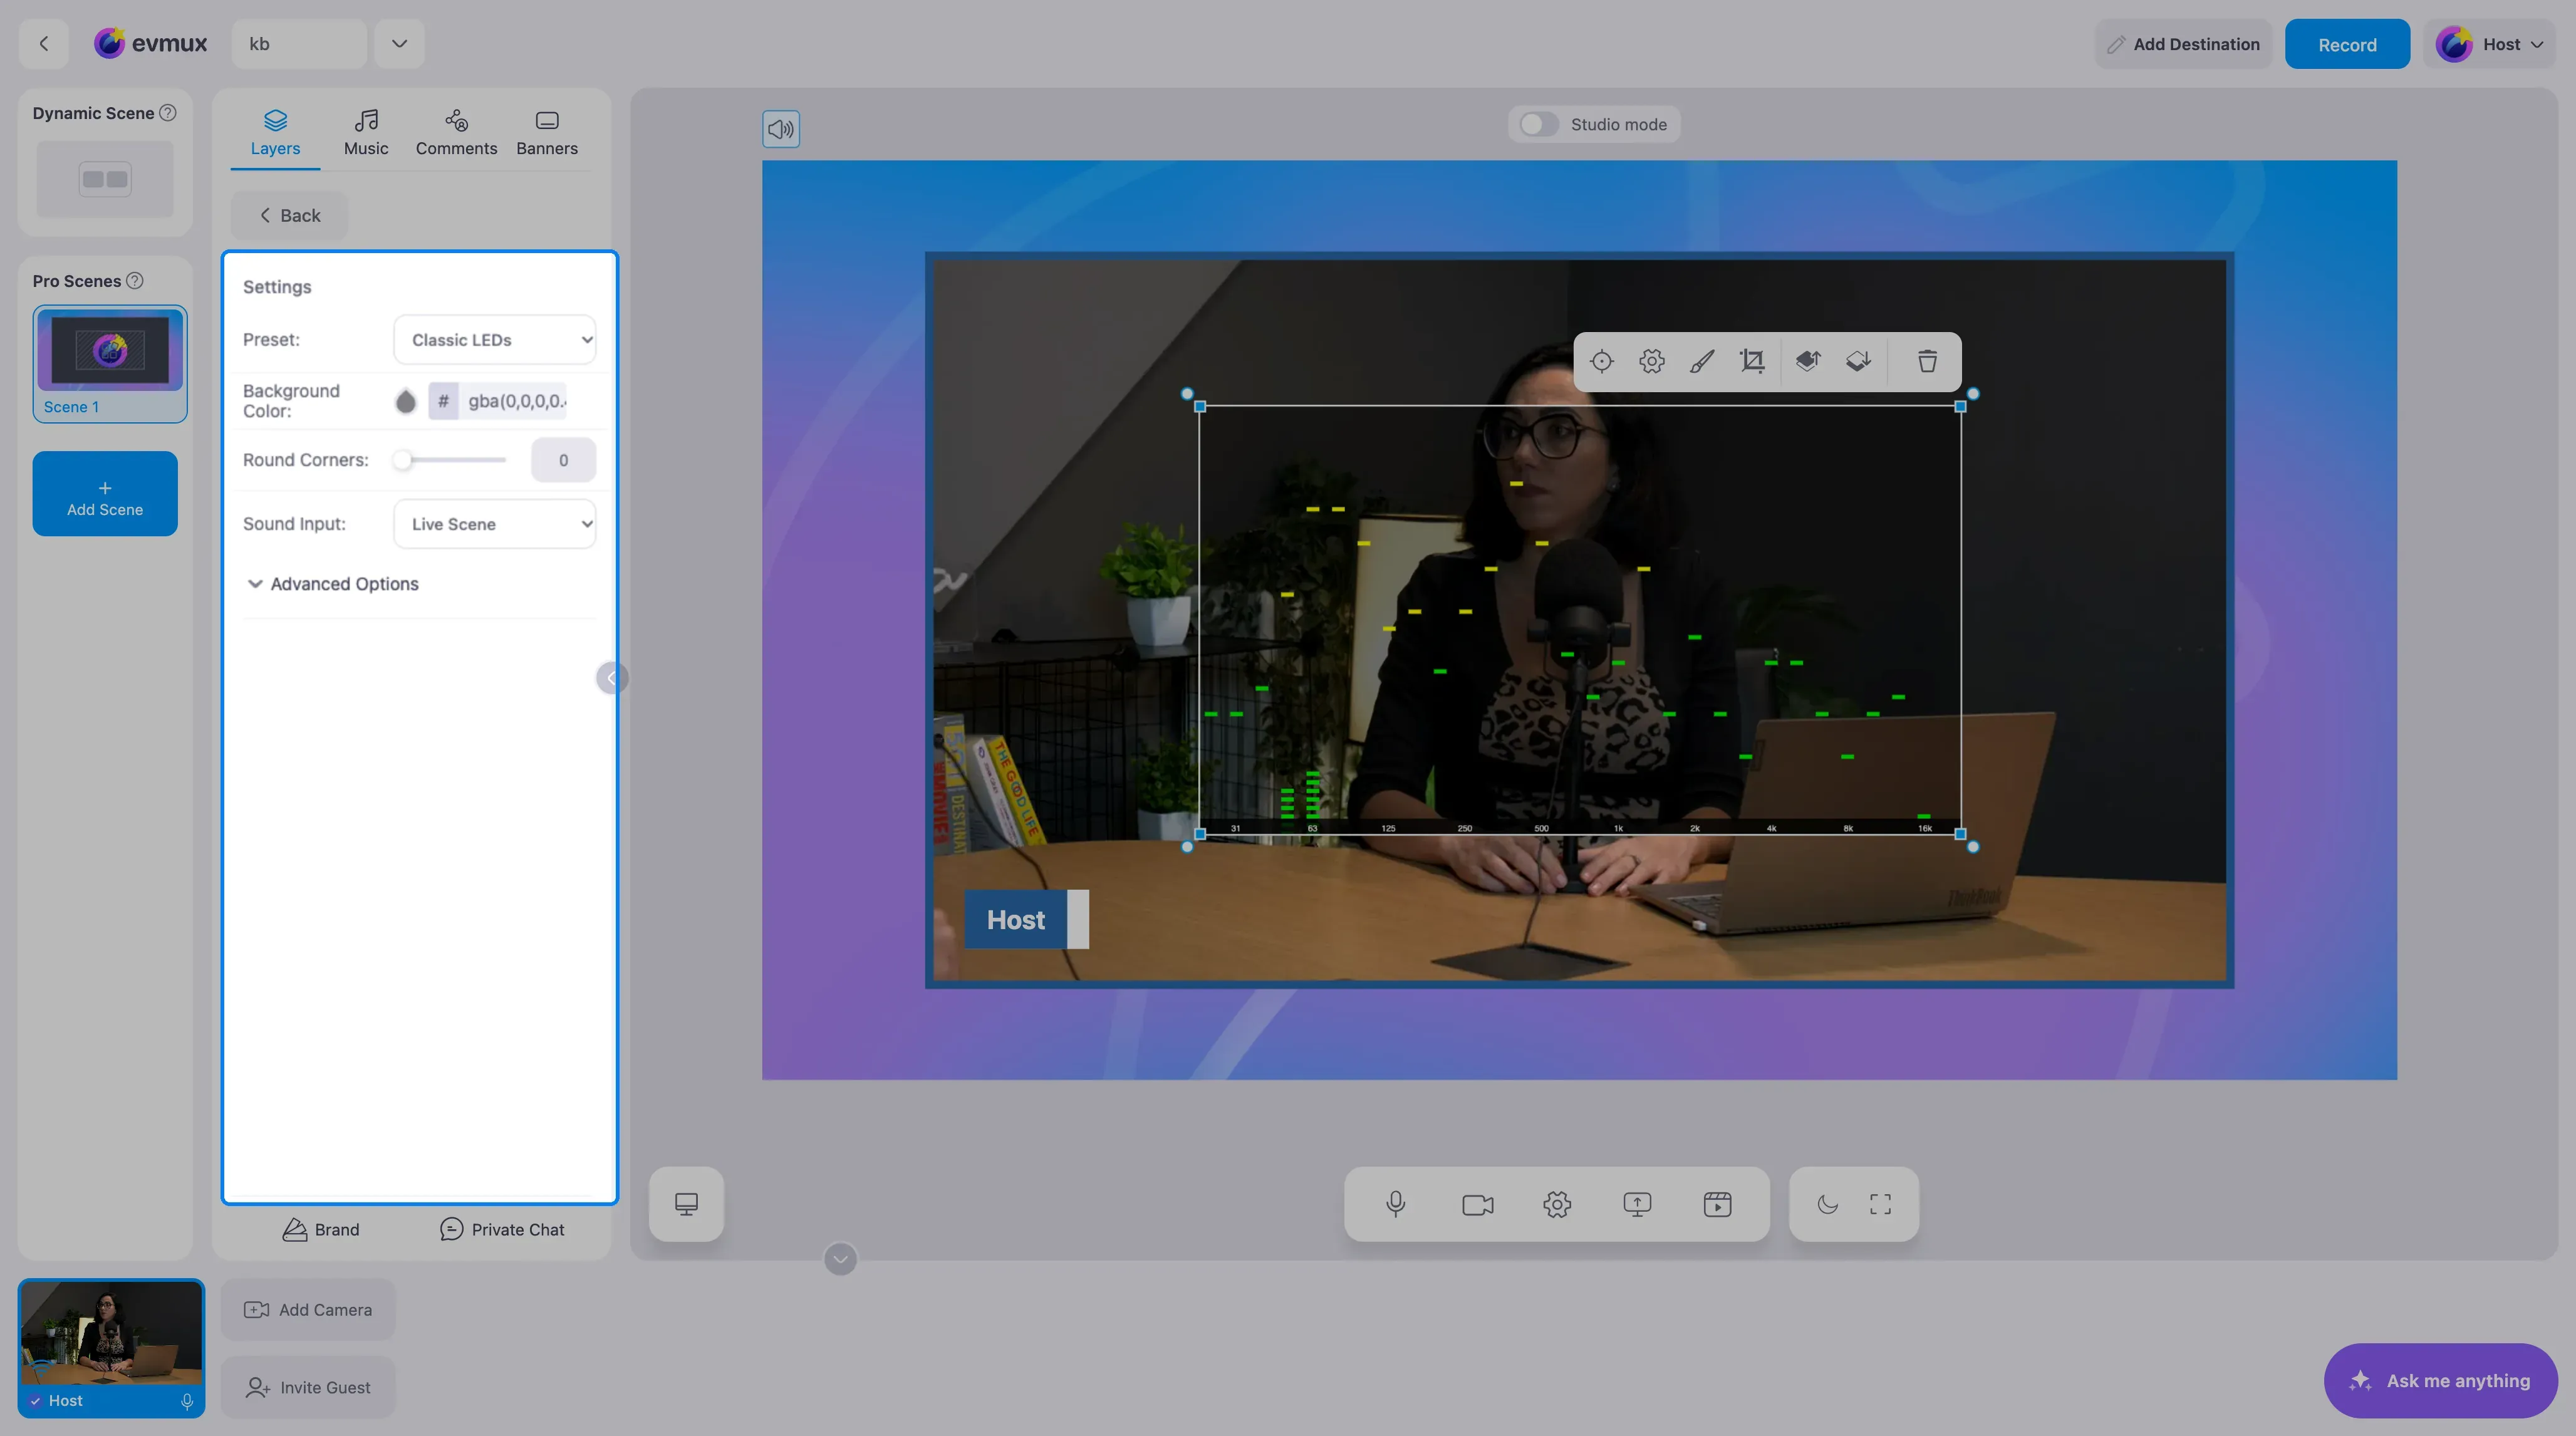Image resolution: width=2576 pixels, height=1436 pixels.
Task: Open the Background Color swatch picker
Action: coord(405,401)
